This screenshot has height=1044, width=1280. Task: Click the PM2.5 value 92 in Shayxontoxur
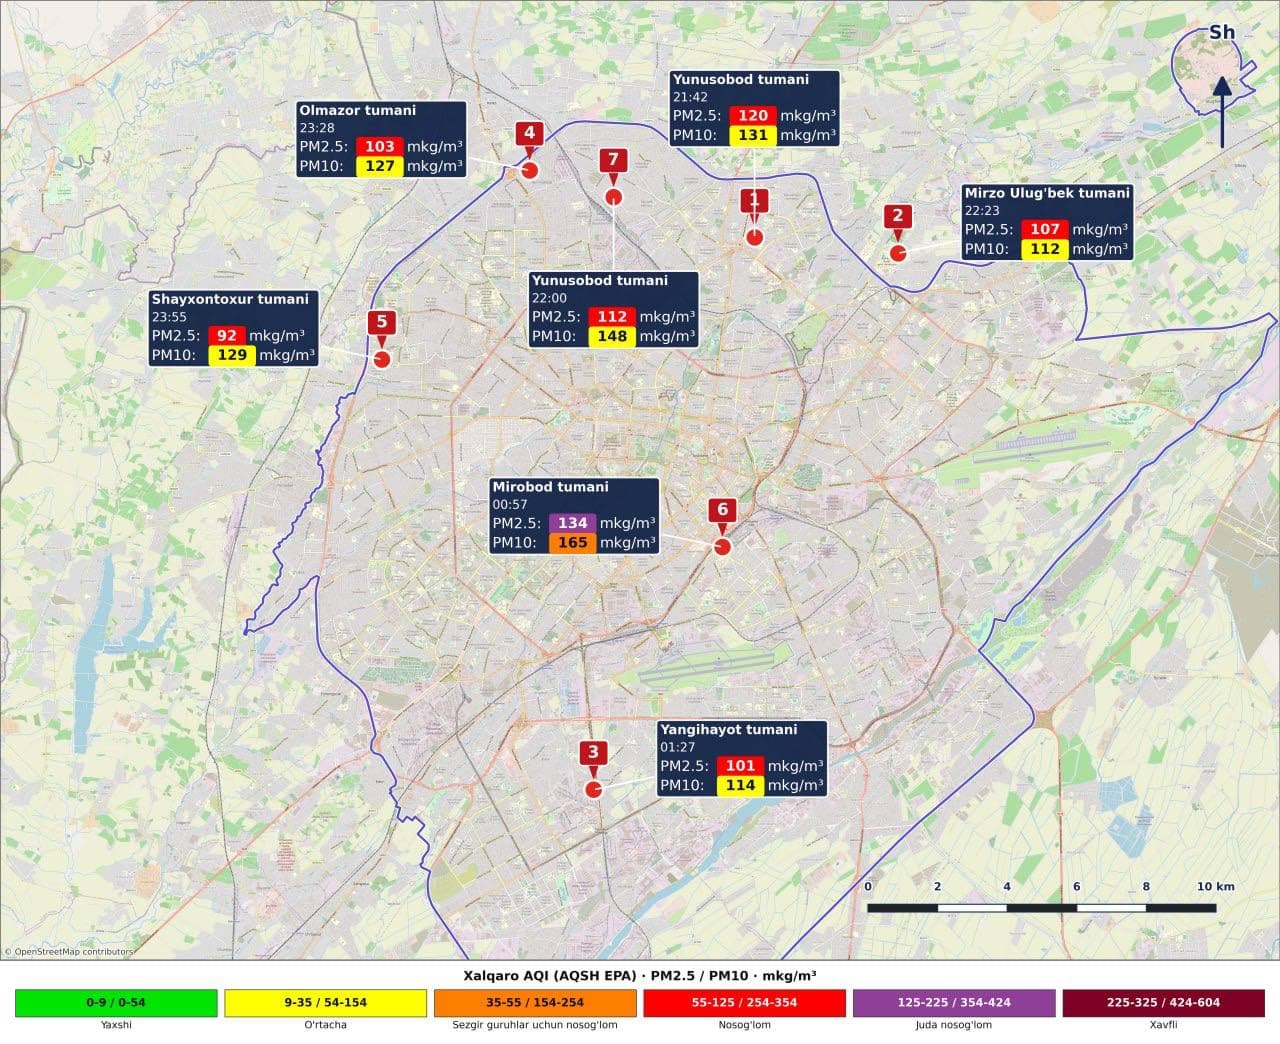tap(227, 336)
